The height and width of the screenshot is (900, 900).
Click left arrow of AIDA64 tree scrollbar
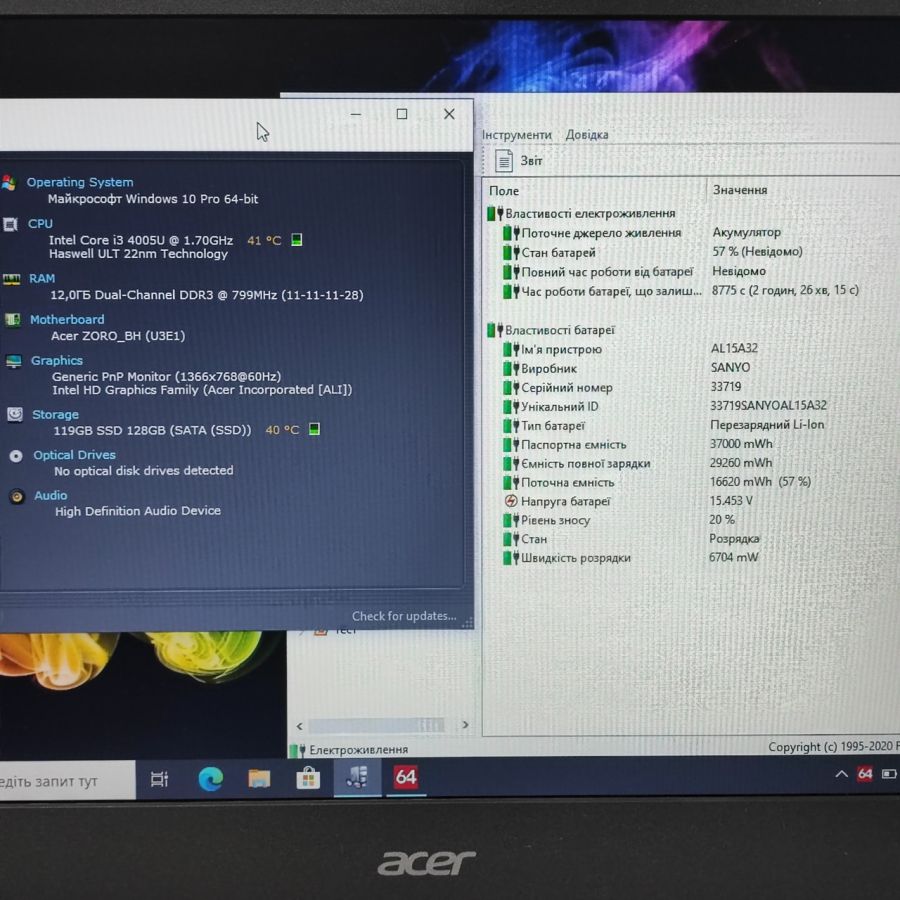point(300,726)
